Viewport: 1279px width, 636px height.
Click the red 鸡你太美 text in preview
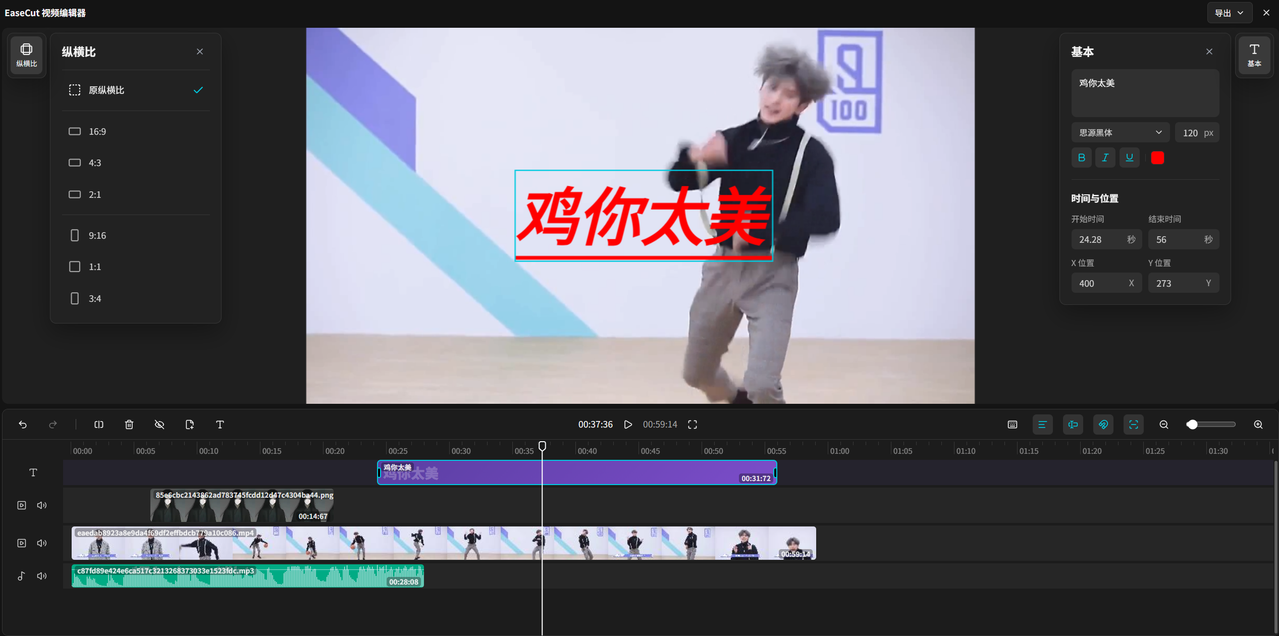646,217
